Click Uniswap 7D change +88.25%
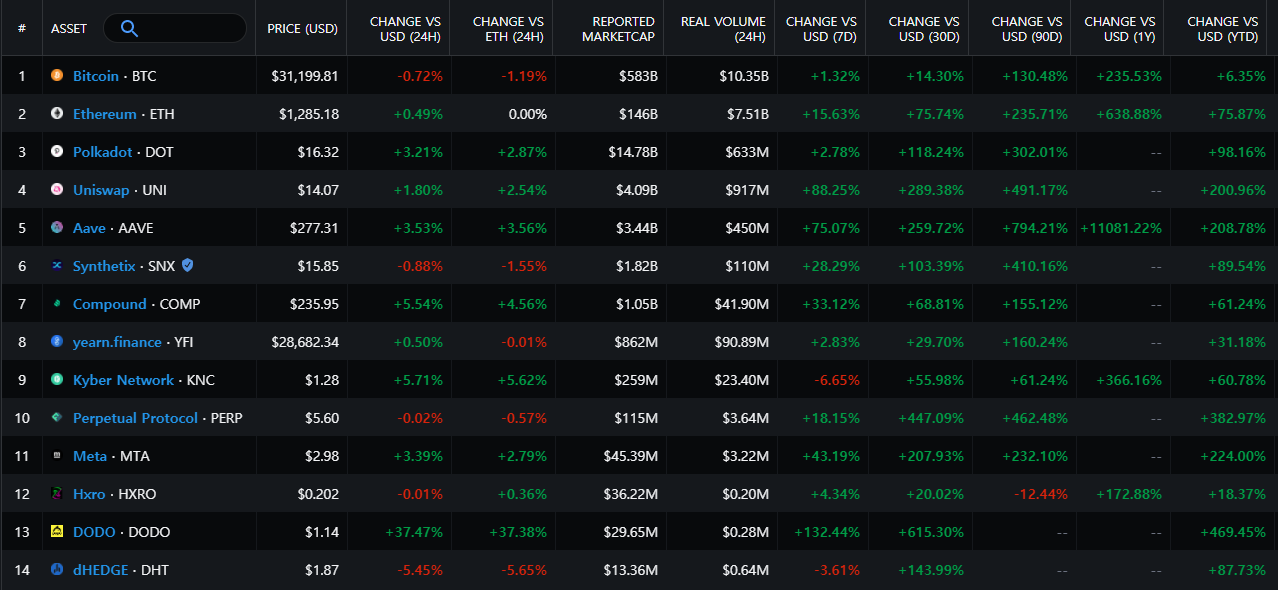This screenshot has width=1278, height=590. coord(831,190)
